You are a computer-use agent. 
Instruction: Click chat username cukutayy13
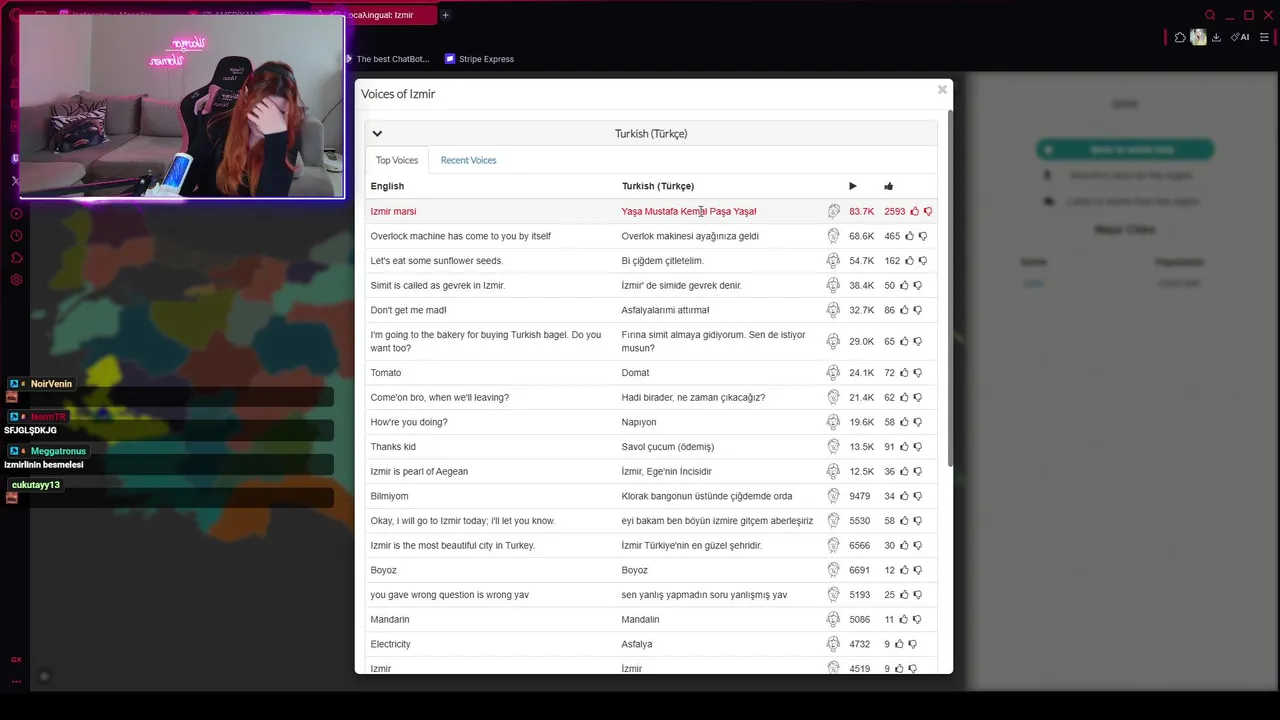click(x=36, y=485)
